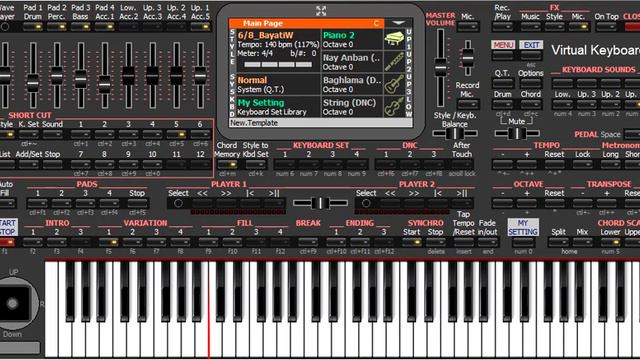Select Keyboard Set button 1

pos(285,164)
